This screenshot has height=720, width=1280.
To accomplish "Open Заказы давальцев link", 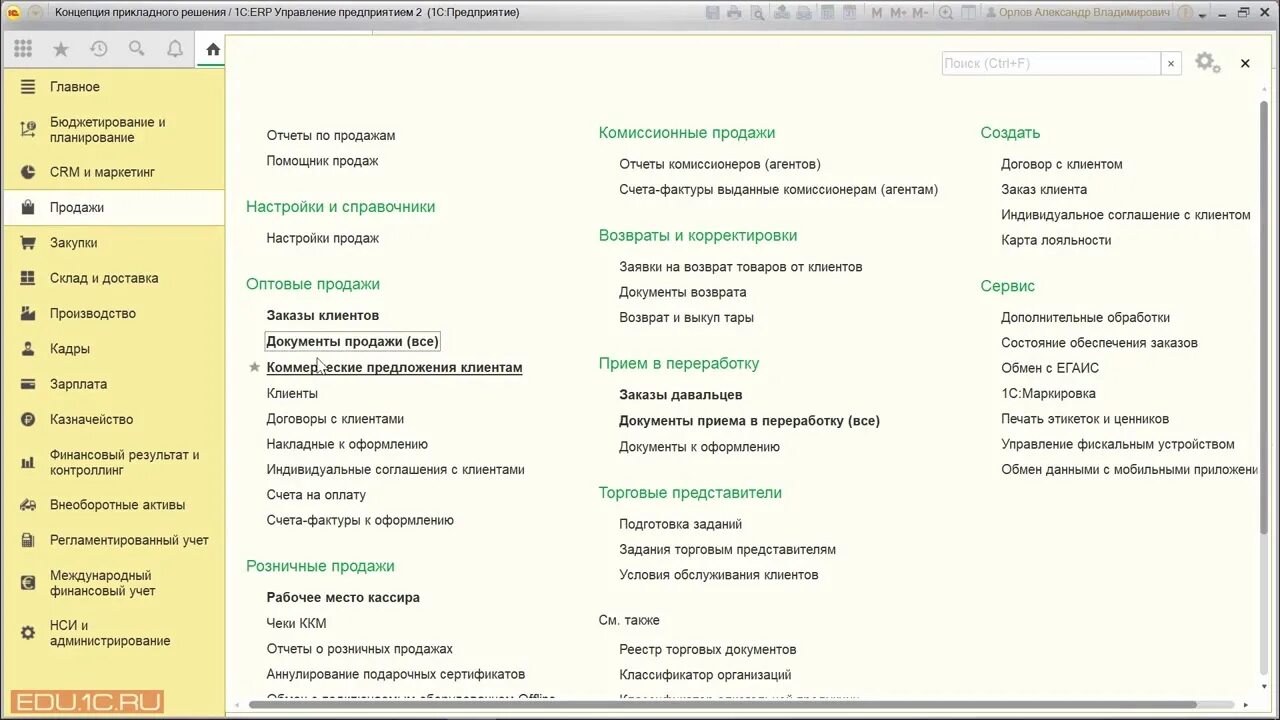I will point(681,395).
